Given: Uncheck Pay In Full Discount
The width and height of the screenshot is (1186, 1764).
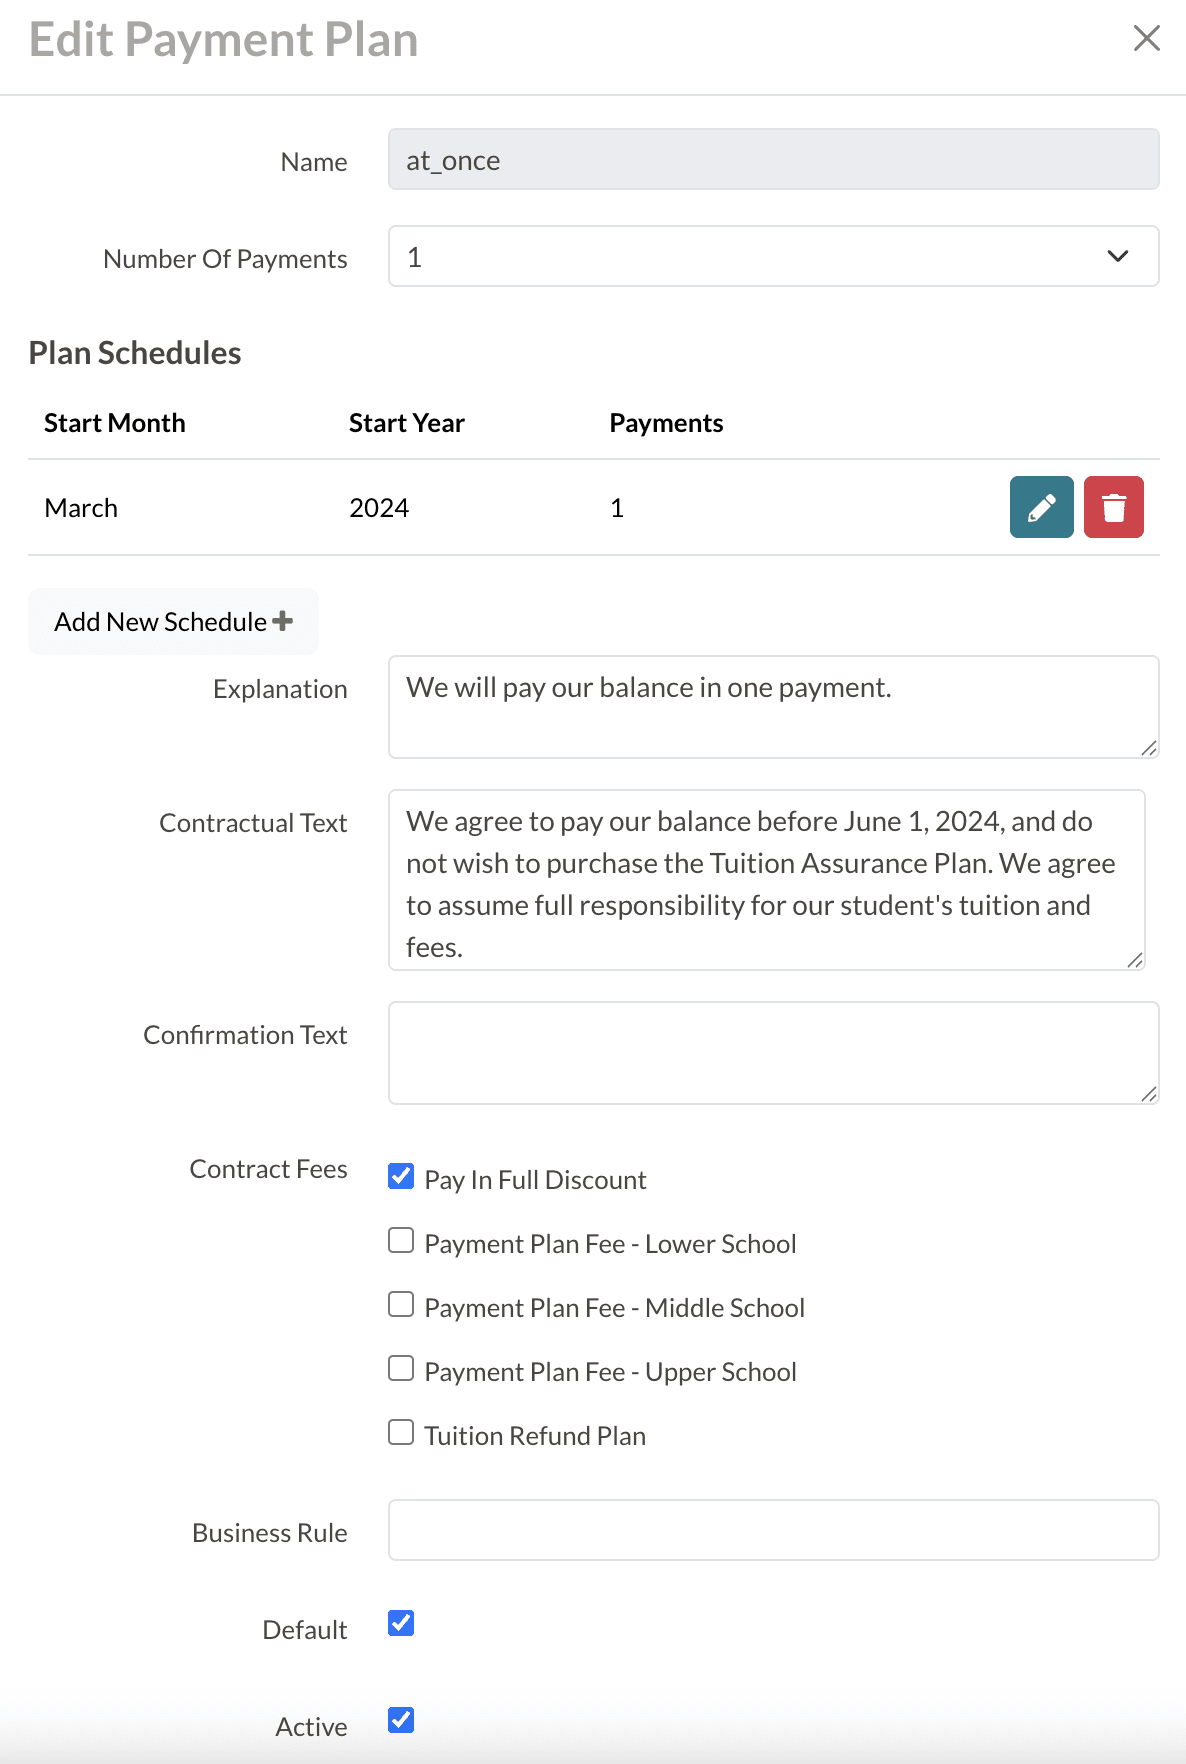Looking at the screenshot, I should pos(401,1177).
